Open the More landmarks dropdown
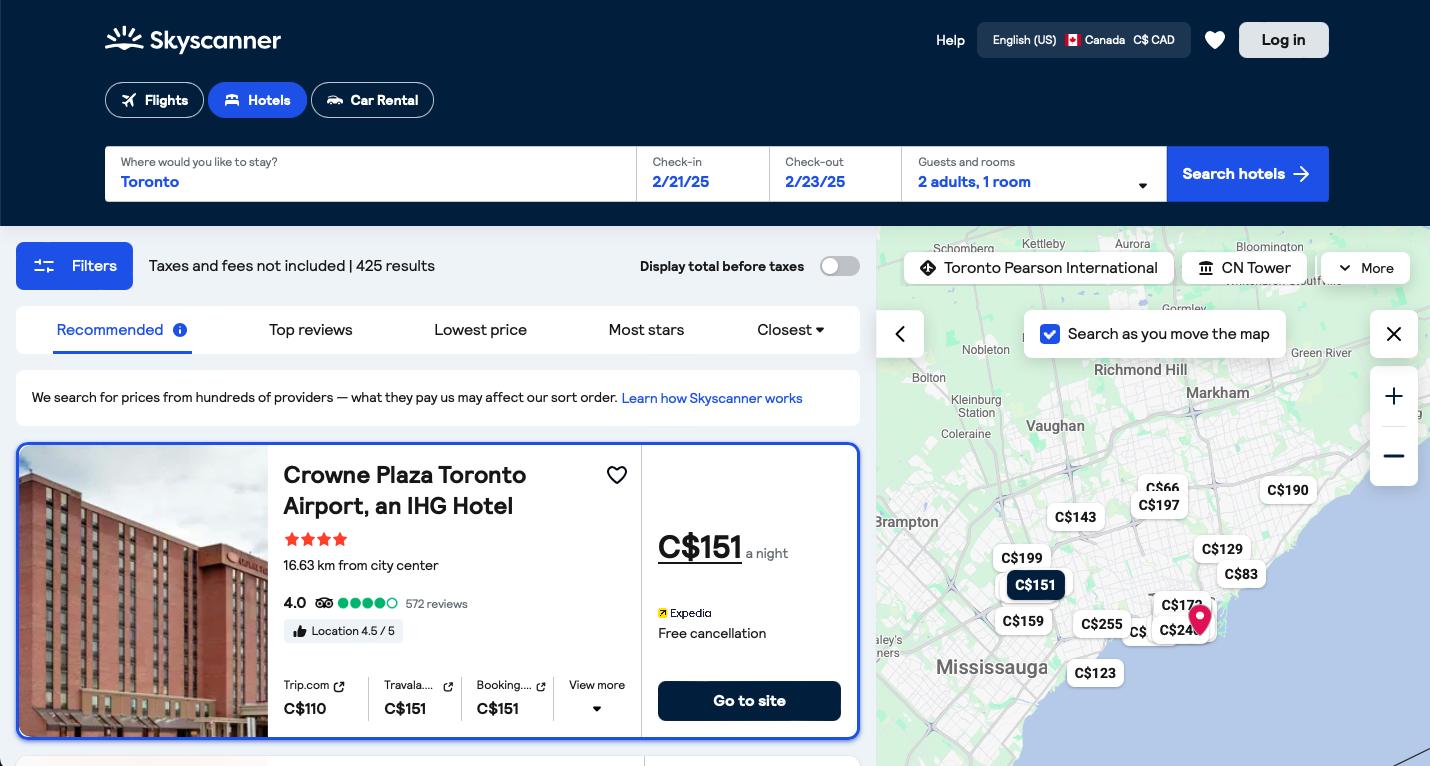Image resolution: width=1430 pixels, height=766 pixels. click(x=1364, y=267)
